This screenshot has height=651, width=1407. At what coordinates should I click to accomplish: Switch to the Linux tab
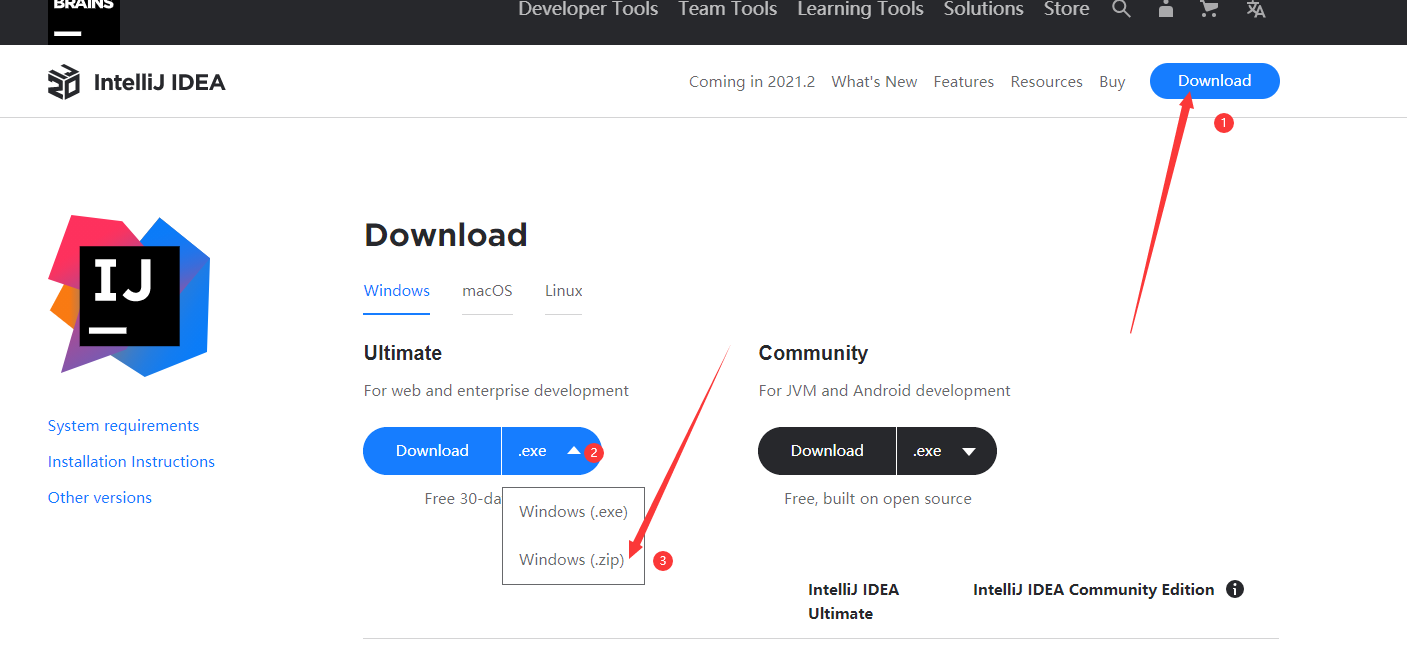[x=563, y=291]
